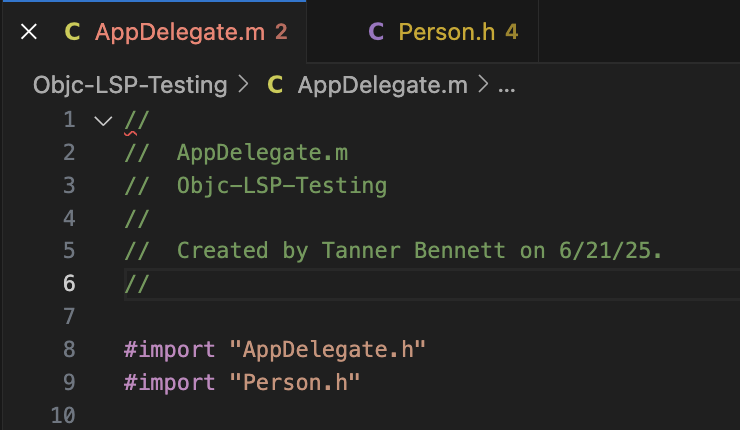This screenshot has height=430, width=740.
Task: Click the C file icon on AppDelegate.m tab
Action: click(x=72, y=32)
